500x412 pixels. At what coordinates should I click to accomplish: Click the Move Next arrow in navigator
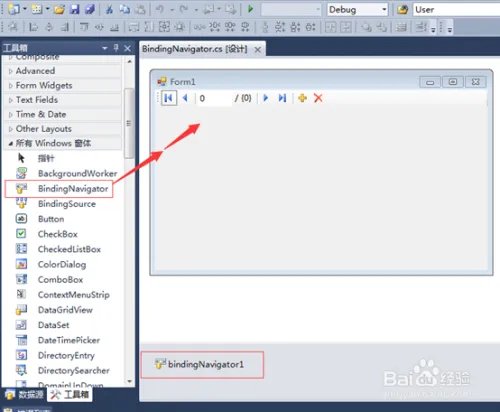click(266, 98)
